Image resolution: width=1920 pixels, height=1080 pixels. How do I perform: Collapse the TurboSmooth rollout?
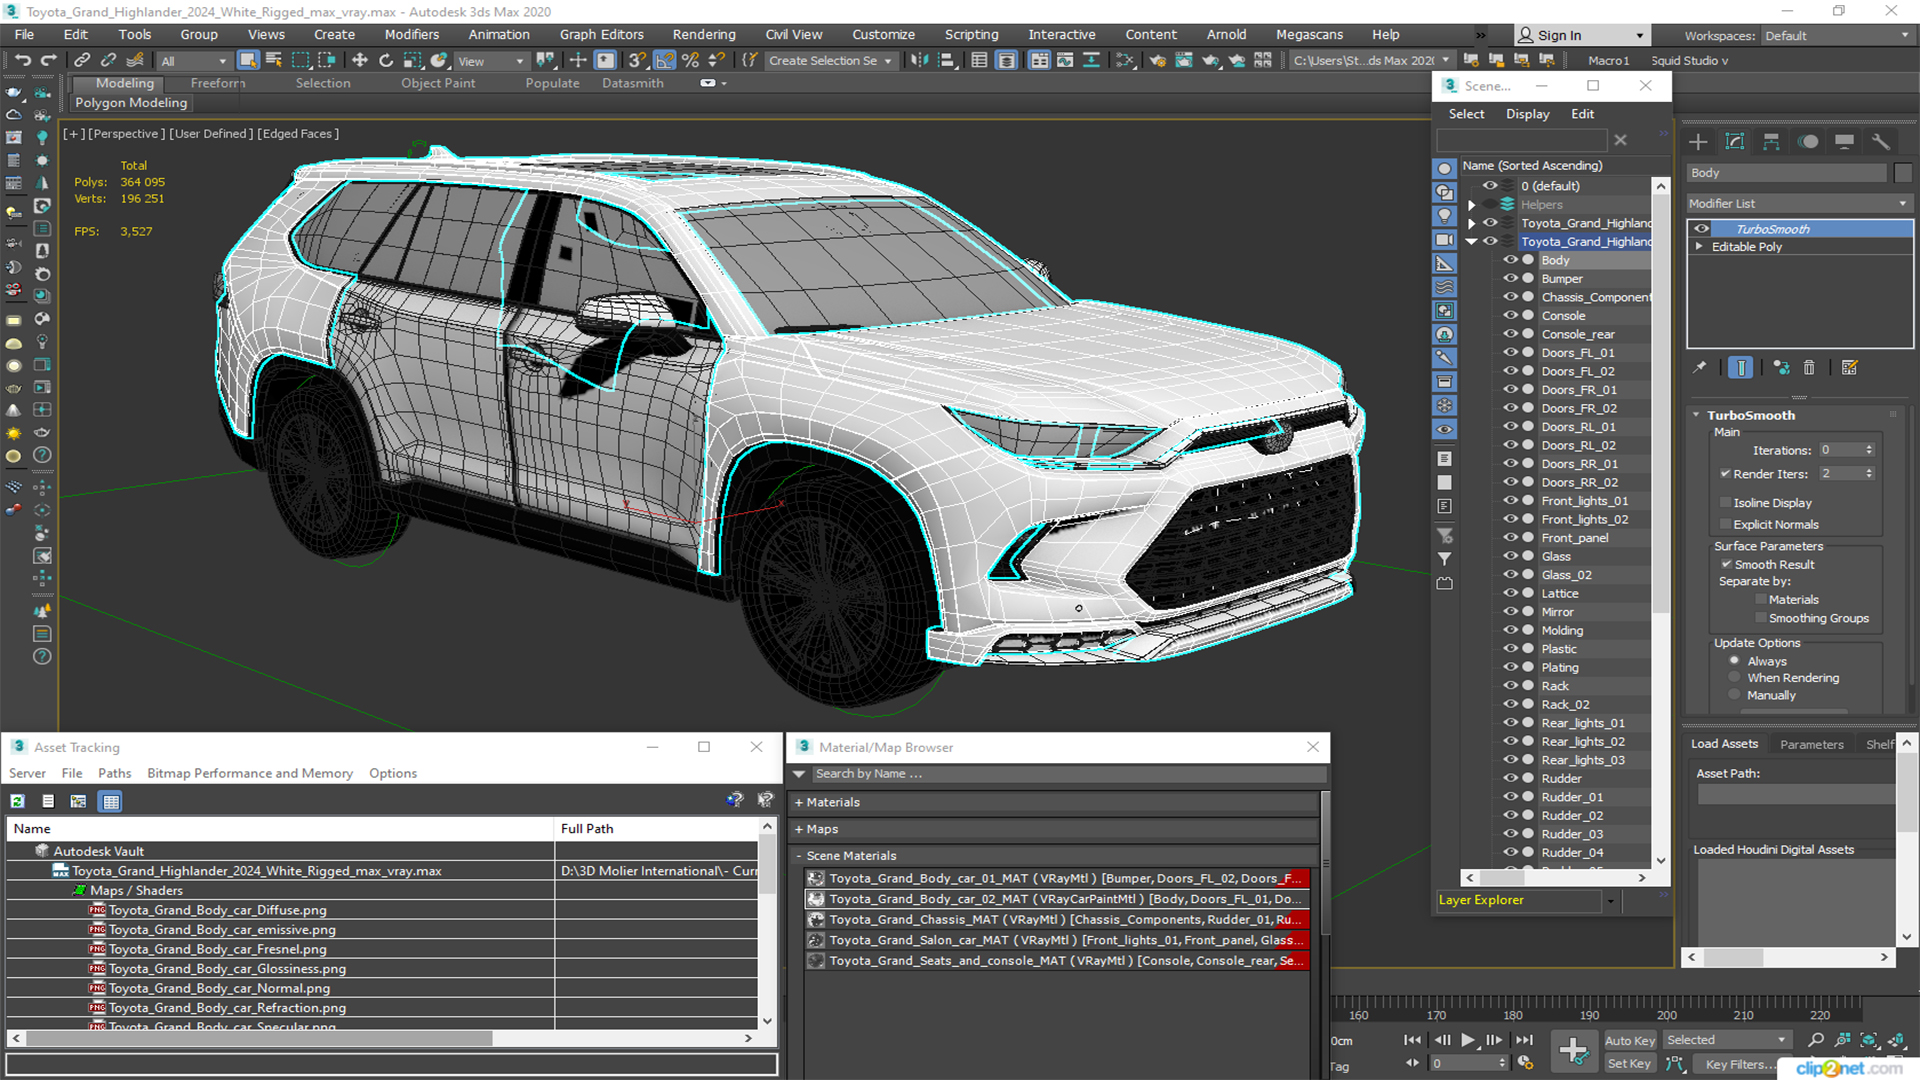point(1696,415)
